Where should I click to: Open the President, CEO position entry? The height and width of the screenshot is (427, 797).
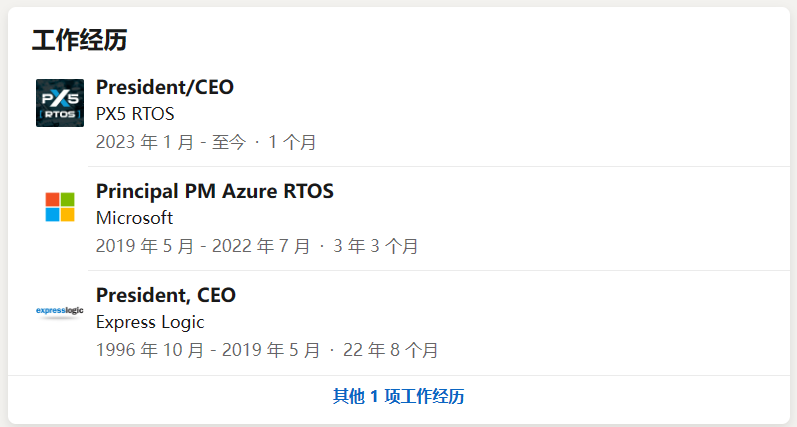tap(166, 295)
